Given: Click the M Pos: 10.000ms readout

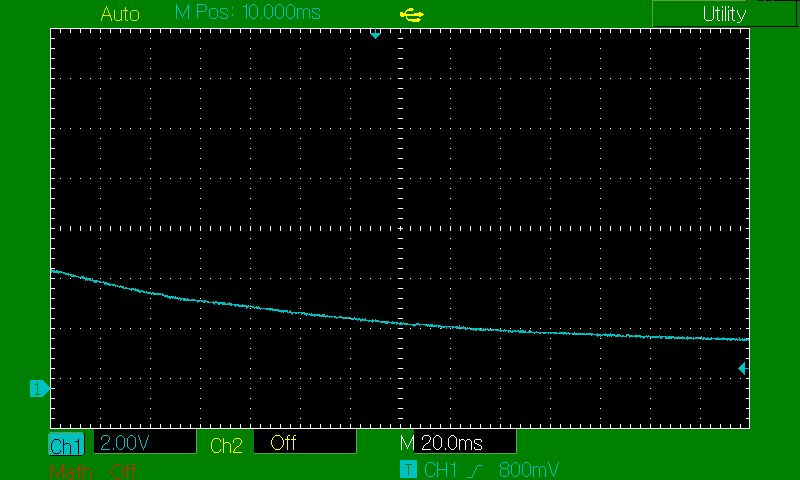Looking at the screenshot, I should point(247,12).
